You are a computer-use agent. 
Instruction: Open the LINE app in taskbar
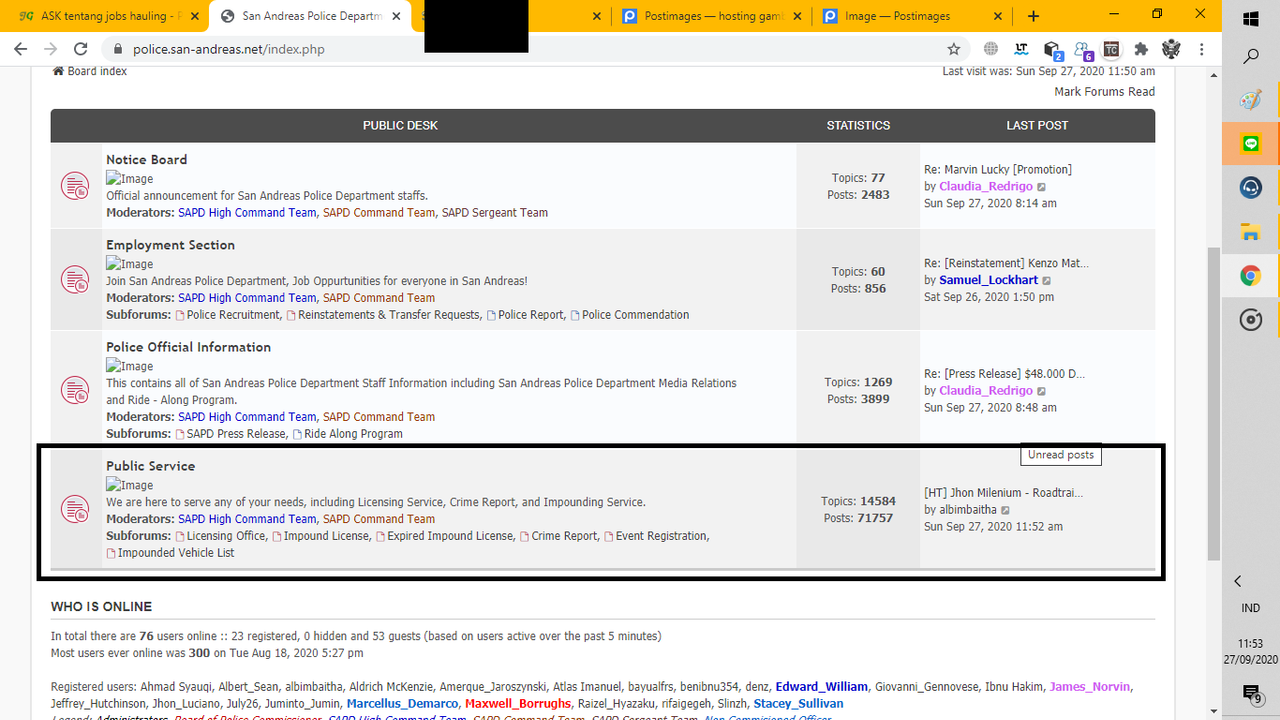tap(1250, 144)
